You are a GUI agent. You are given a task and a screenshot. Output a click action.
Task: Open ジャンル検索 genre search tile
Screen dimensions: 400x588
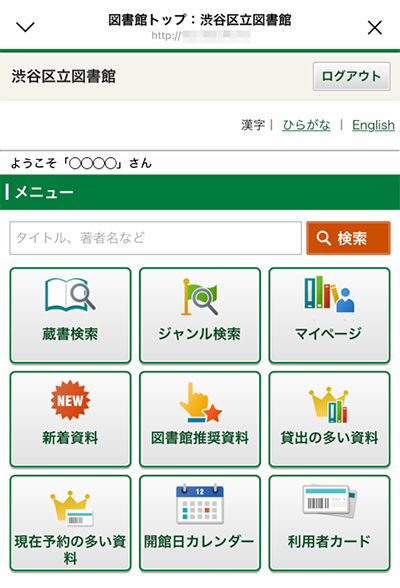[200, 315]
